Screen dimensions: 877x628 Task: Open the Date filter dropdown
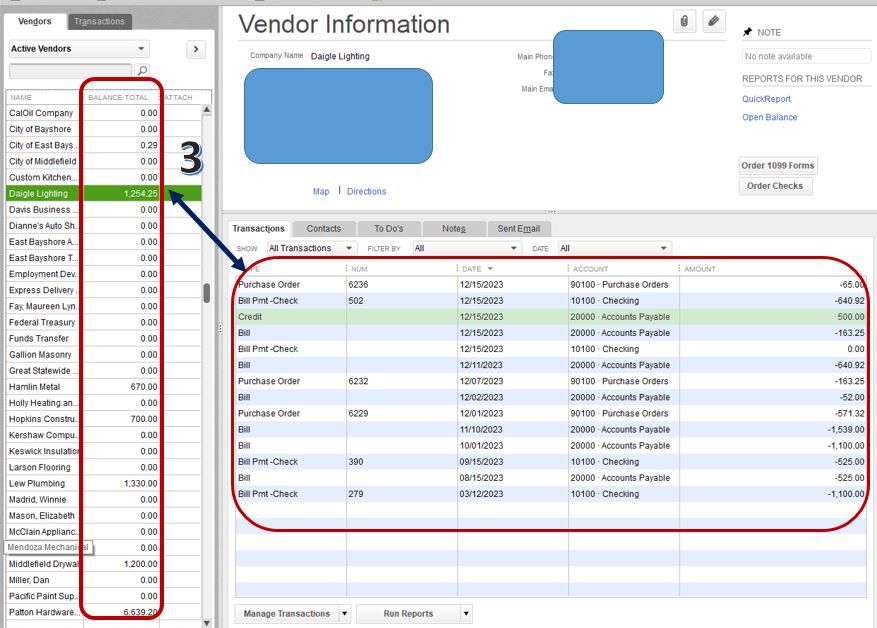point(614,248)
